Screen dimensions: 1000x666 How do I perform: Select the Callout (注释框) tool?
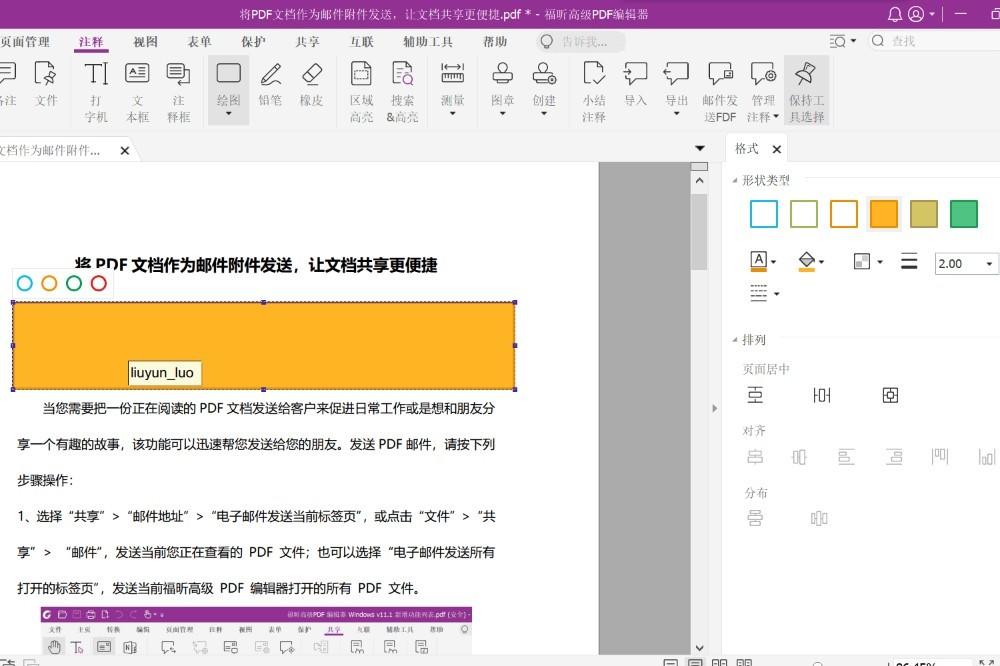[178, 91]
